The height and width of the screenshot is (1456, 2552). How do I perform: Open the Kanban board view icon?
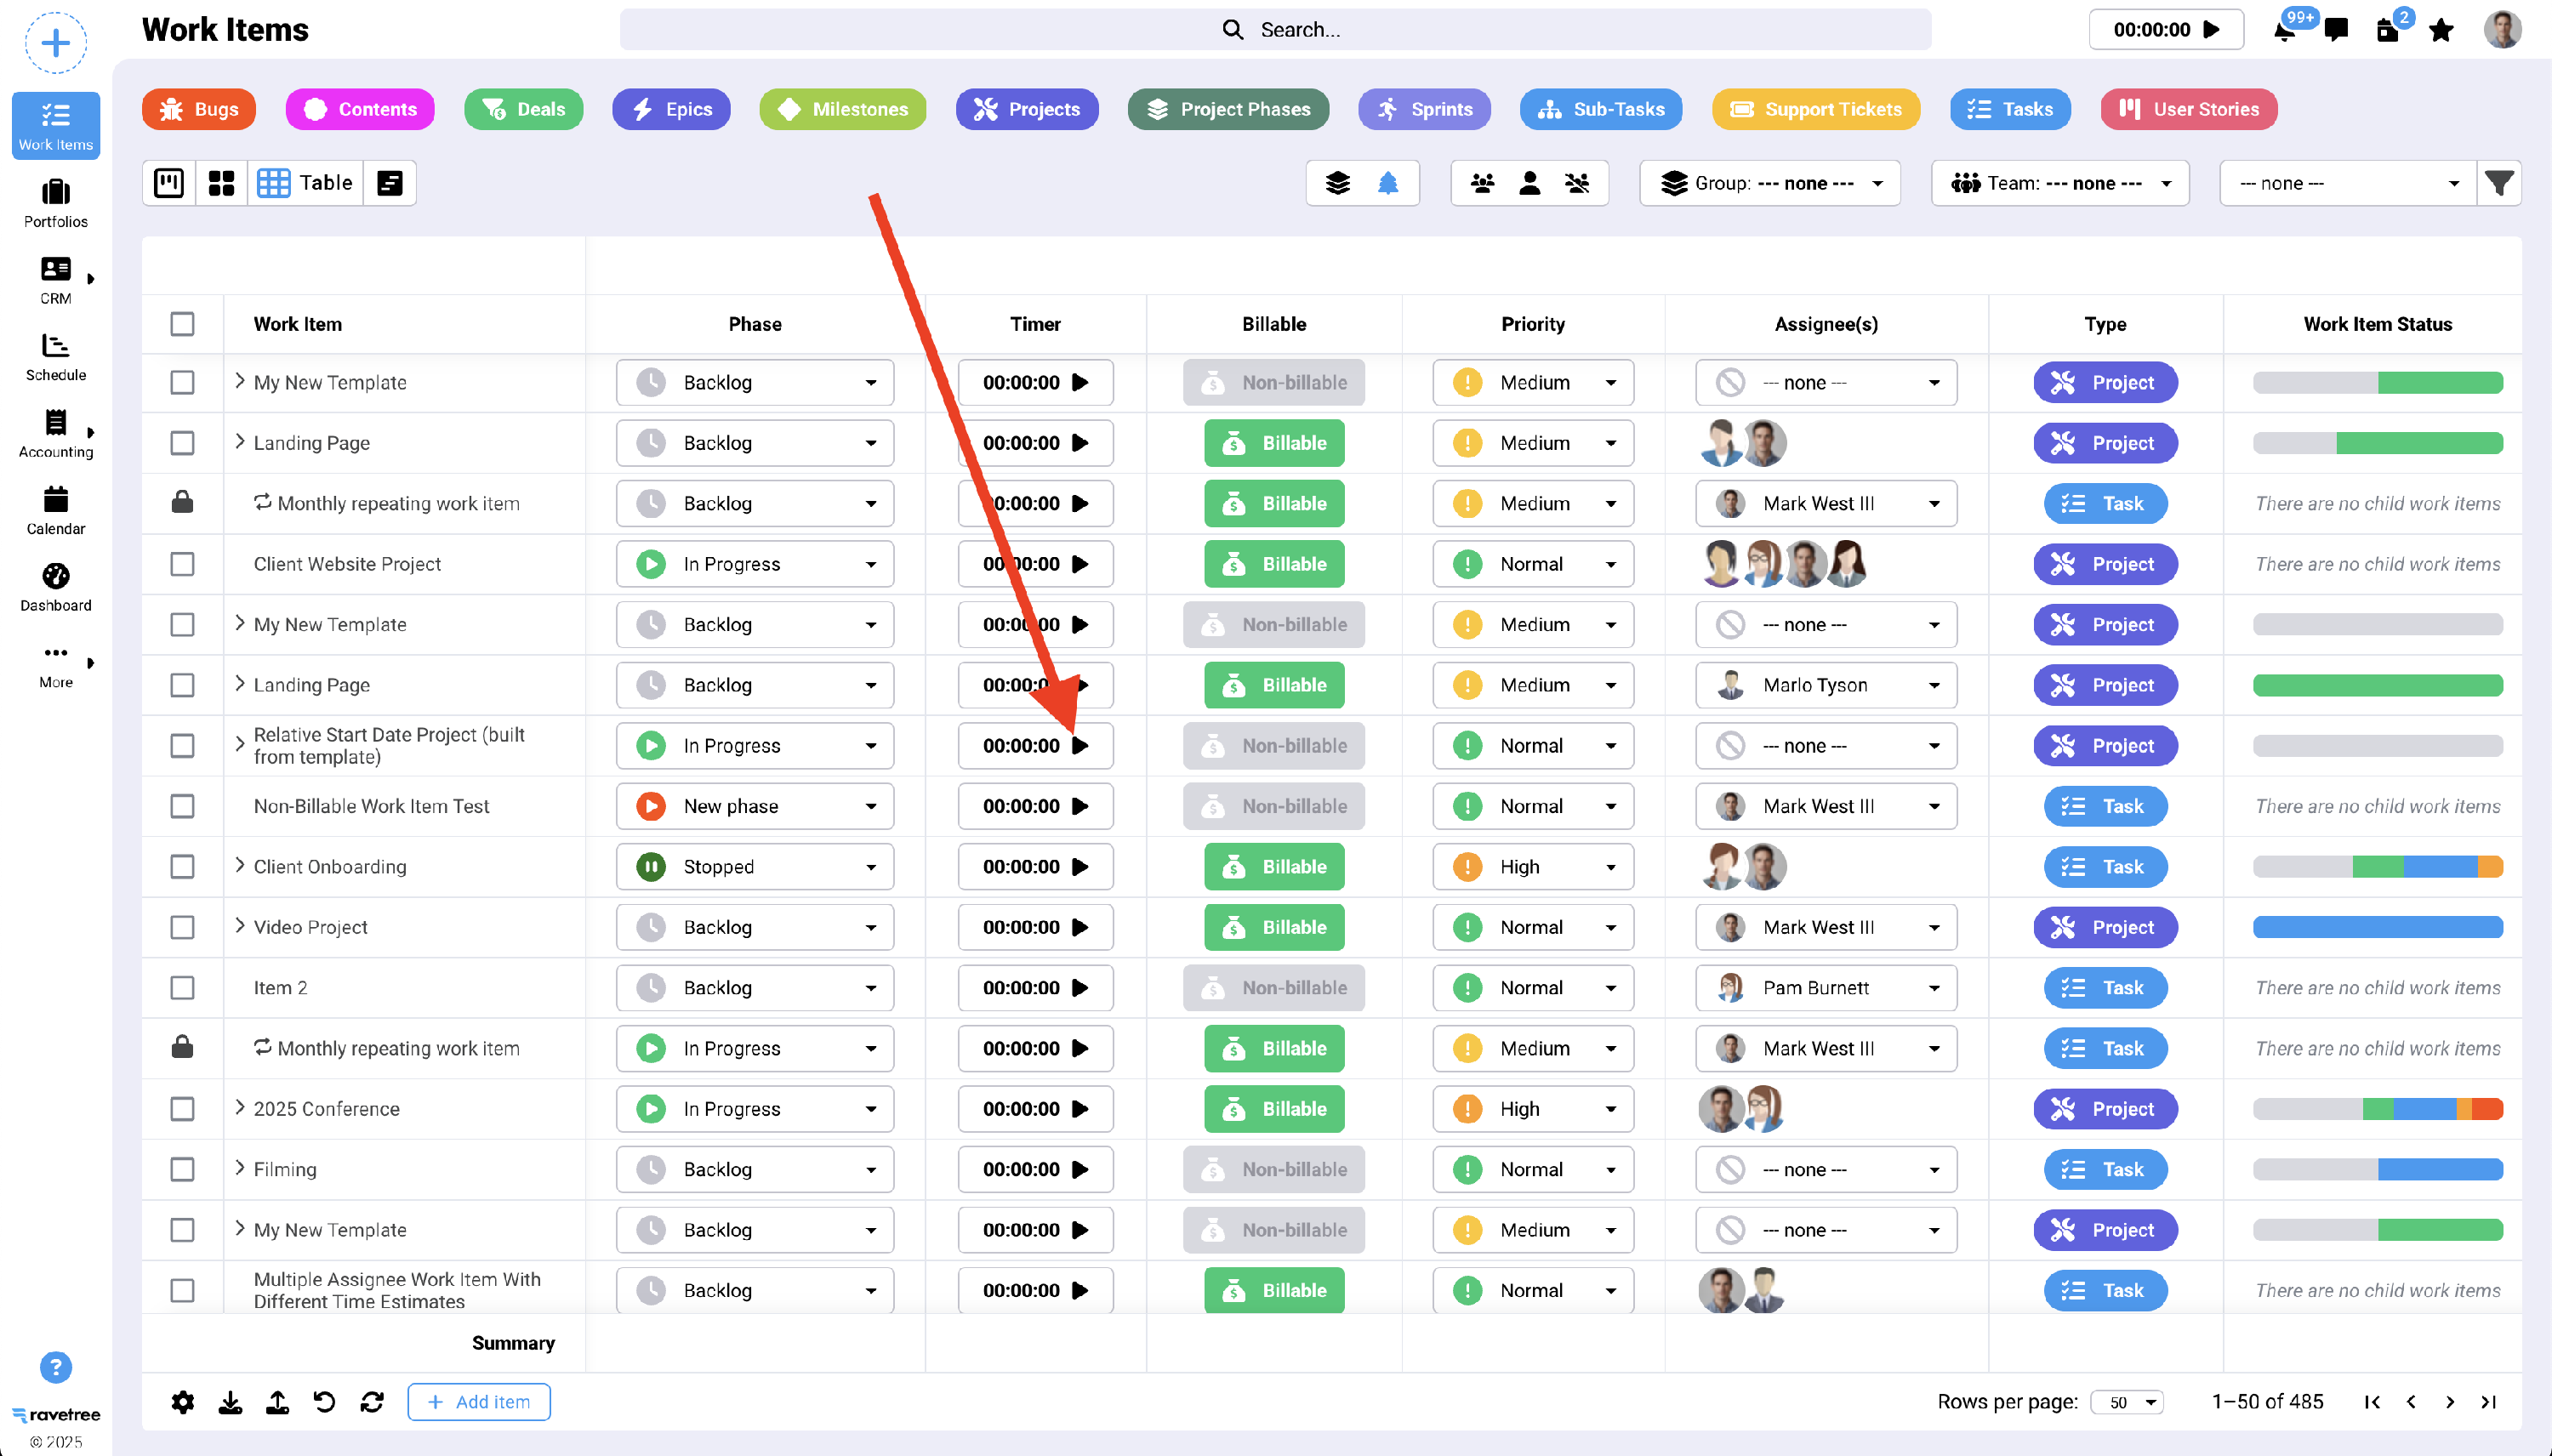[169, 183]
